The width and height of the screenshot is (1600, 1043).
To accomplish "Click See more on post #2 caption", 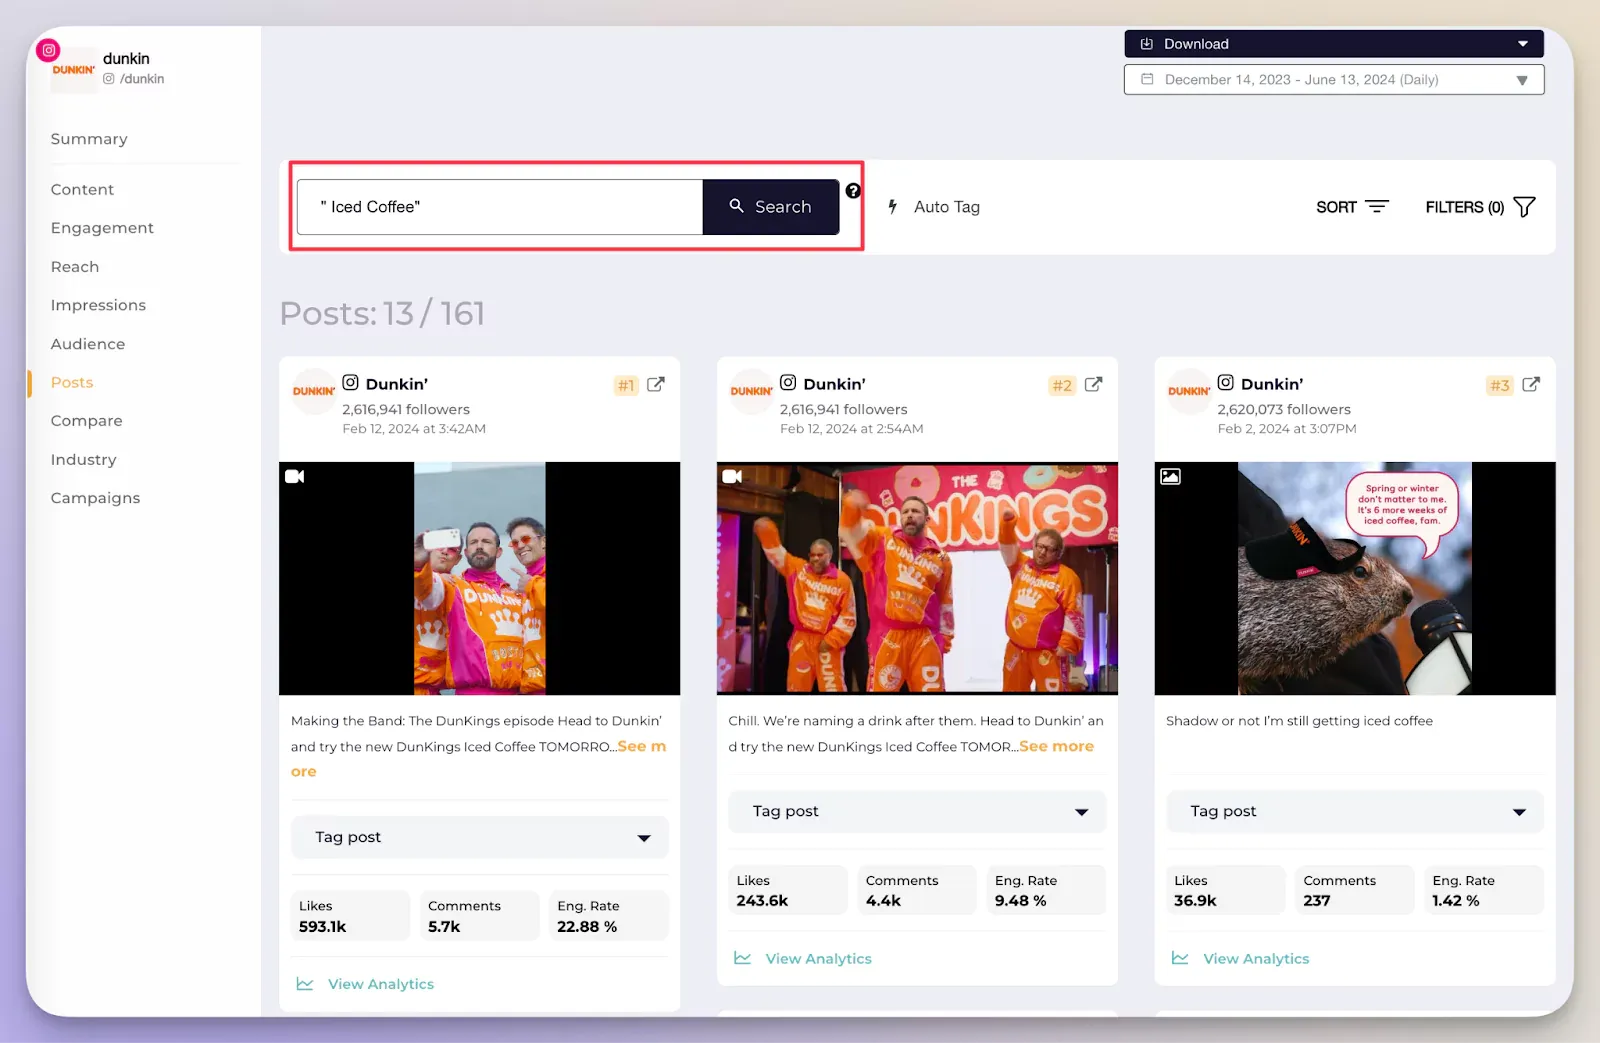I will [1056, 746].
